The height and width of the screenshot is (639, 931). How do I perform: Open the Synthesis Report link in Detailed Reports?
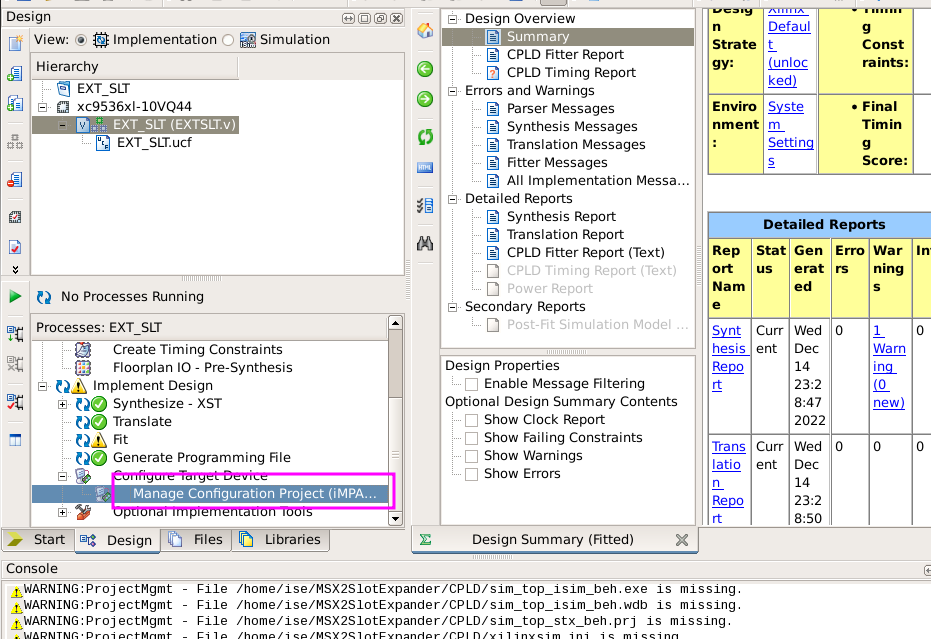click(x=728, y=348)
